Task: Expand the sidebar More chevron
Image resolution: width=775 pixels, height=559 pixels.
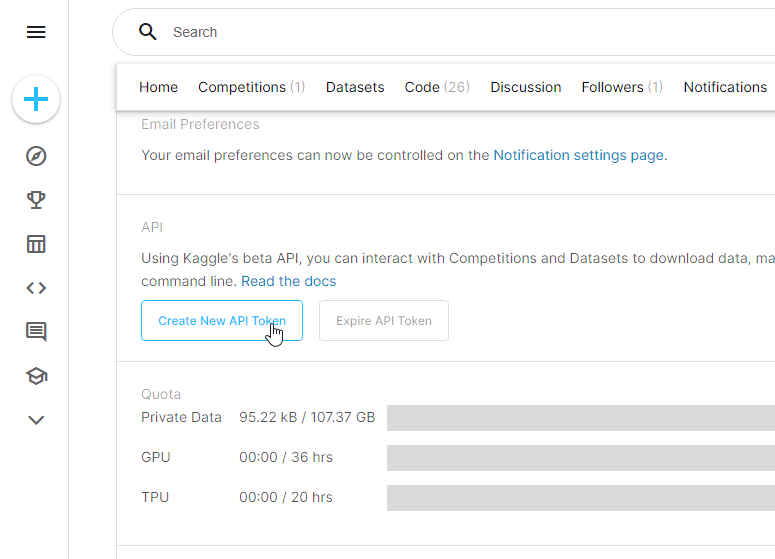Action: click(x=36, y=420)
